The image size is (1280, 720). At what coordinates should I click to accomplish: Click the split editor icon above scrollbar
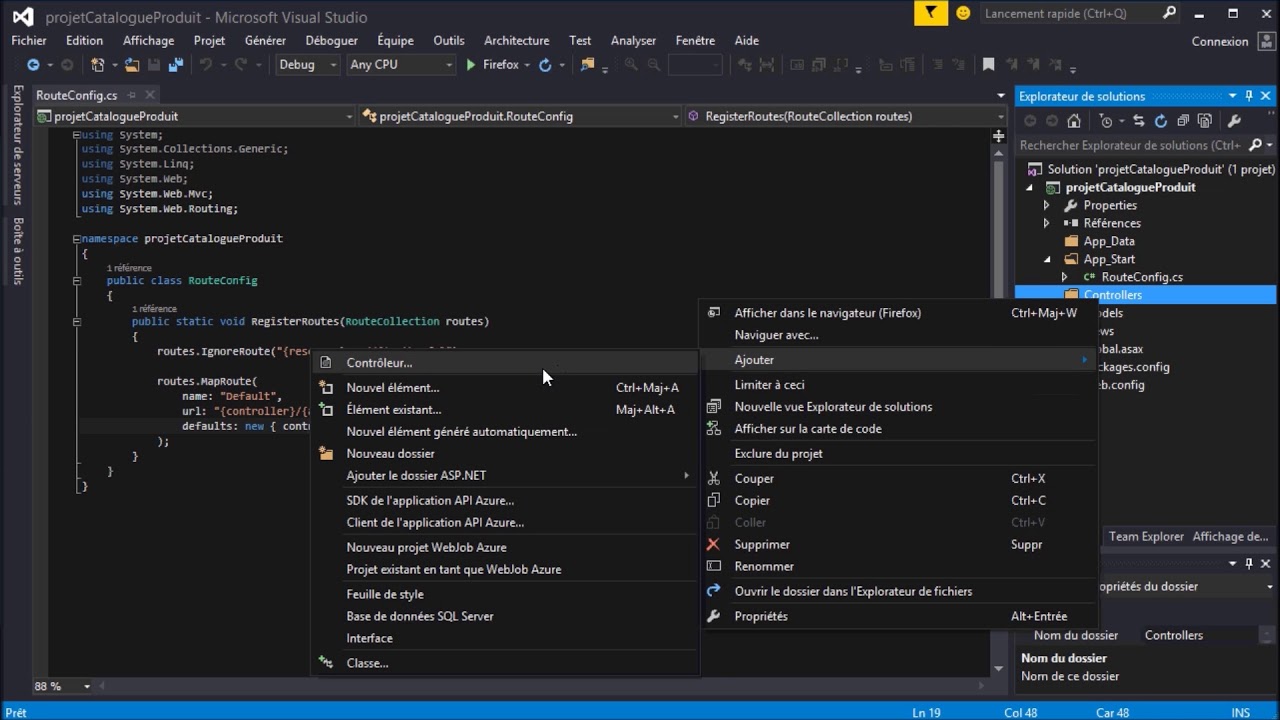point(999,136)
